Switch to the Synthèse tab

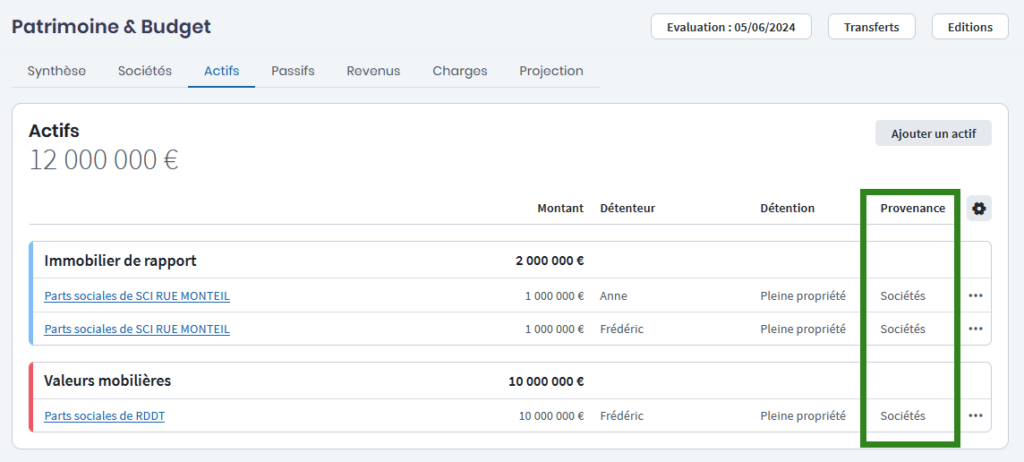tap(56, 71)
